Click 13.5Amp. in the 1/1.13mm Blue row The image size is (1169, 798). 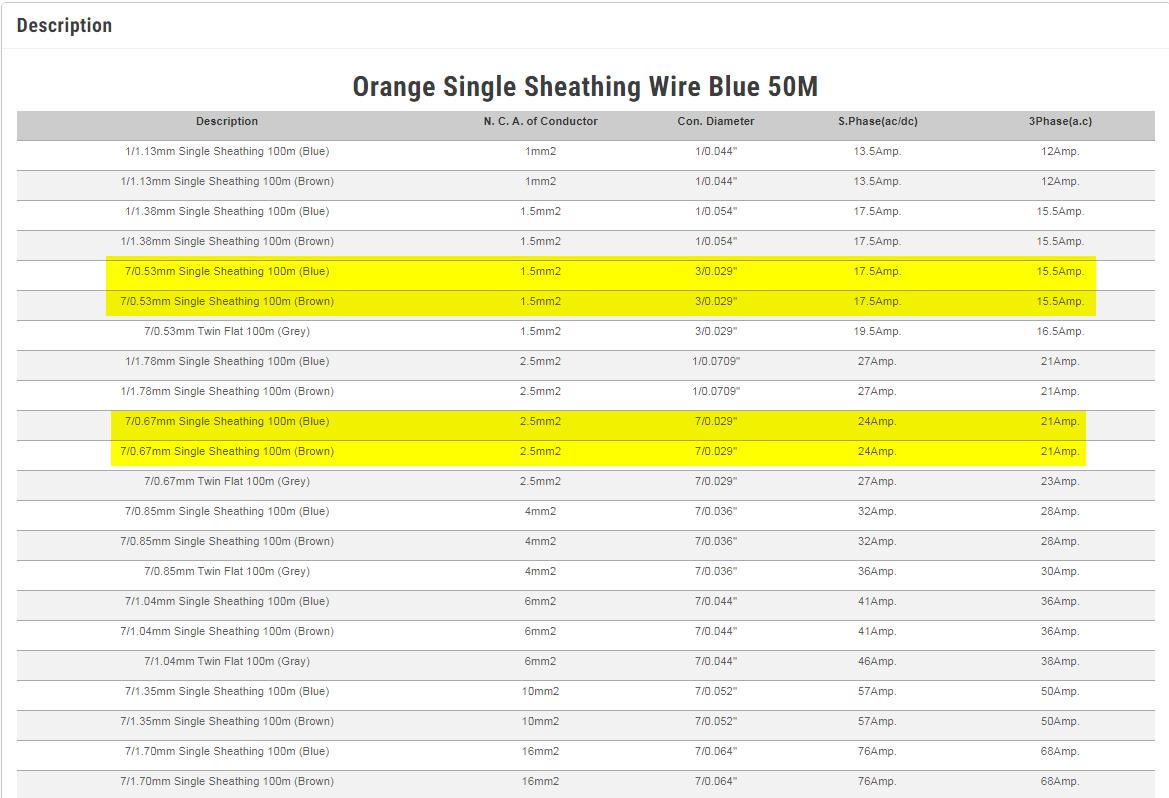click(x=877, y=151)
